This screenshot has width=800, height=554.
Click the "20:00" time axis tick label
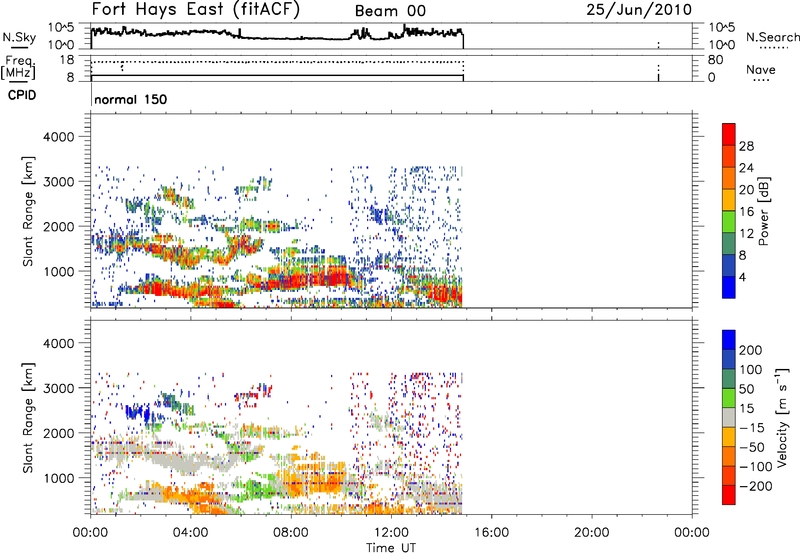point(591,533)
